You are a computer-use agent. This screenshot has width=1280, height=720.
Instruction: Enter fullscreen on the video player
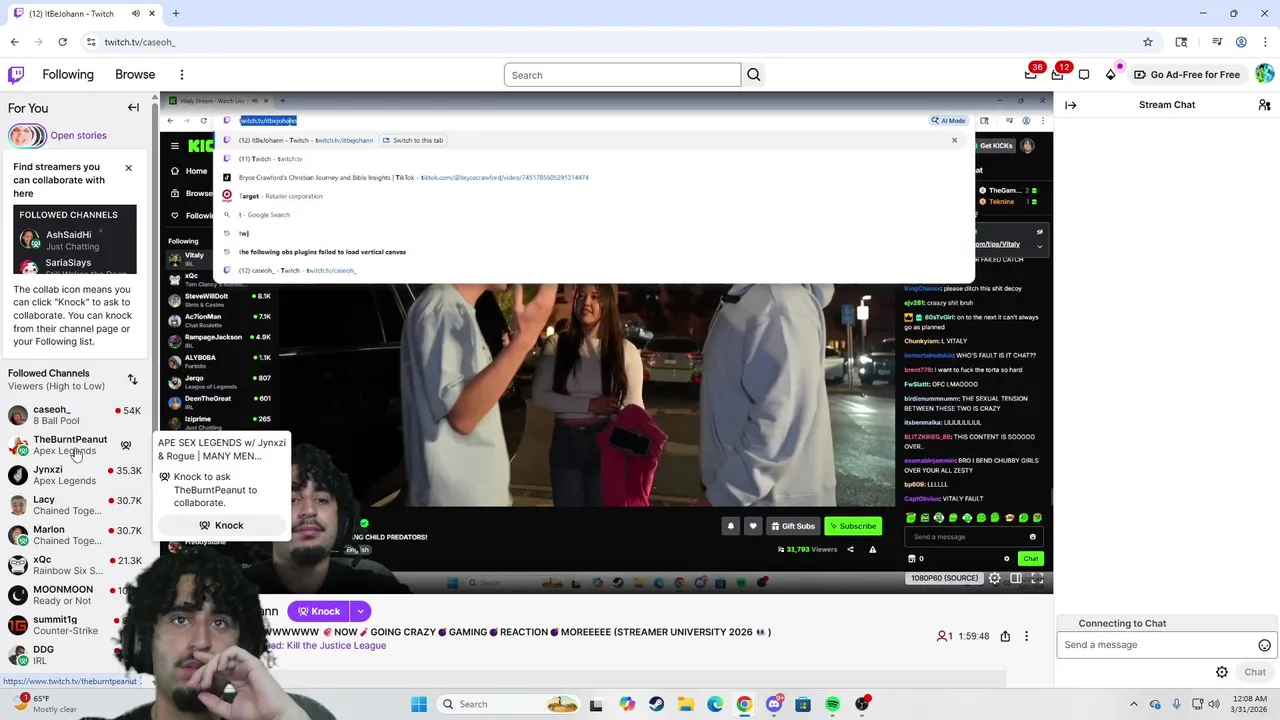pyautogui.click(x=1037, y=578)
